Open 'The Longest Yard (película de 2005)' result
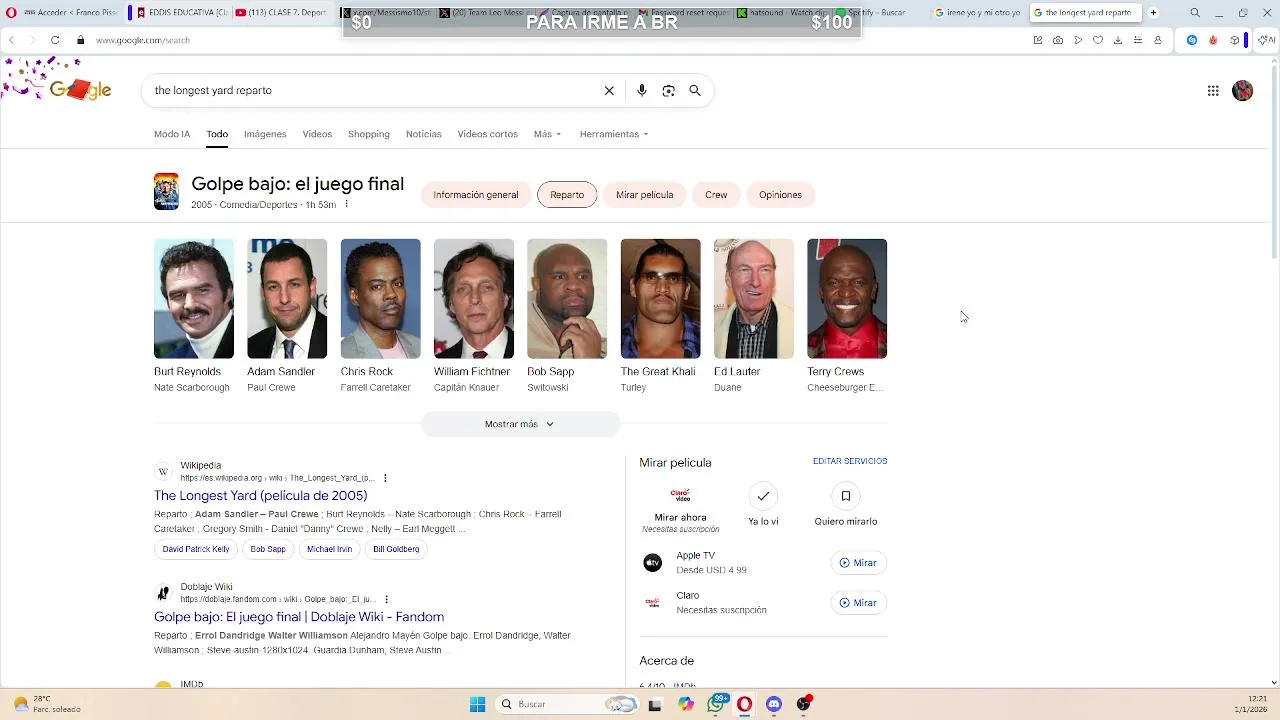This screenshot has width=1280, height=720. pos(261,496)
